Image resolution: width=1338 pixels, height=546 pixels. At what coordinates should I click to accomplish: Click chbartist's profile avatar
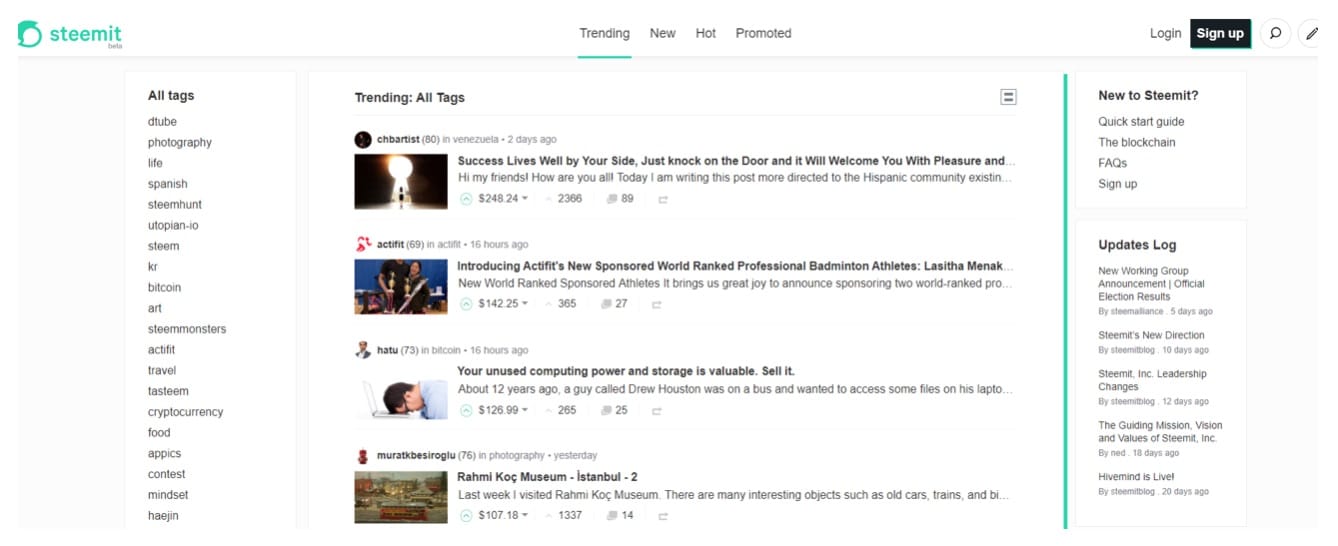[x=363, y=140]
